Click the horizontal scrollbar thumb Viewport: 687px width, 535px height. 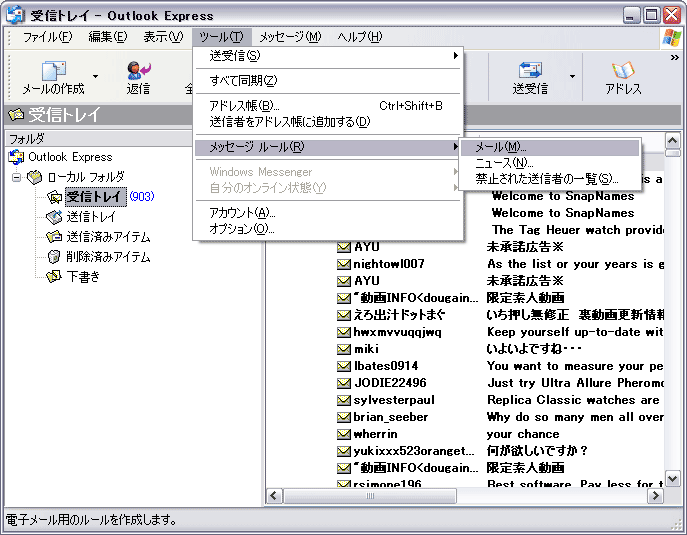370,496
